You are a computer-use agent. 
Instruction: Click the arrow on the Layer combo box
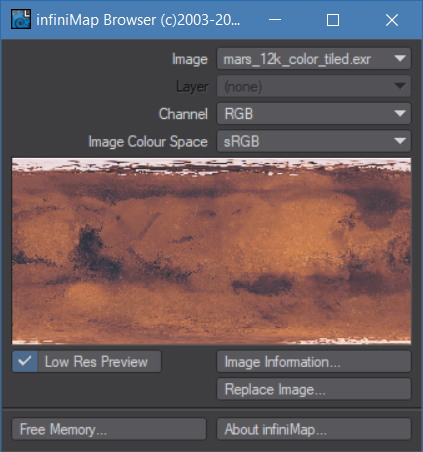pyautogui.click(x=400, y=86)
